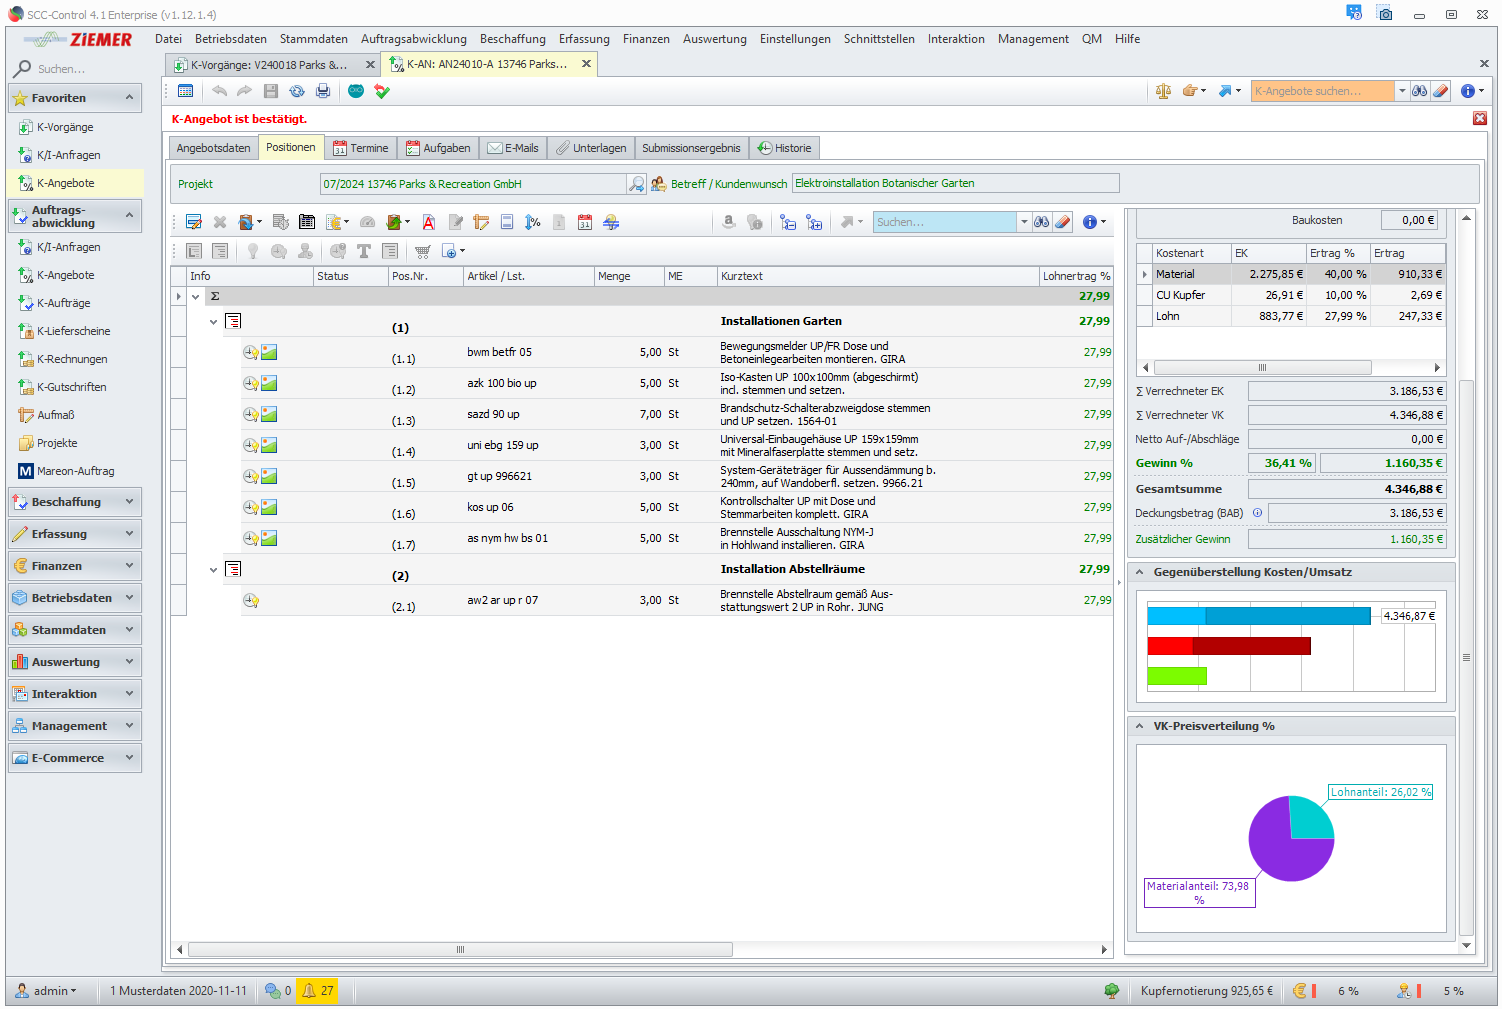Clear positions search with the eraser icon
Viewport: 1502px width, 1009px height.
pos(1062,222)
